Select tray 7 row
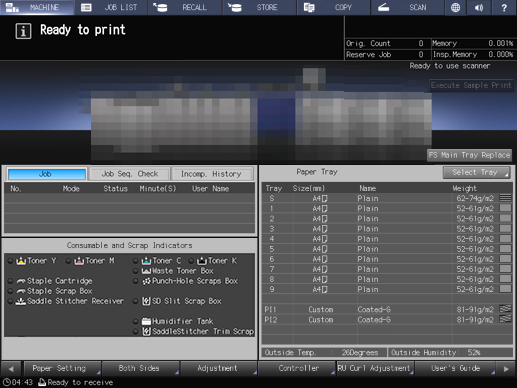Screen dimensions: 517x388 (387, 269)
